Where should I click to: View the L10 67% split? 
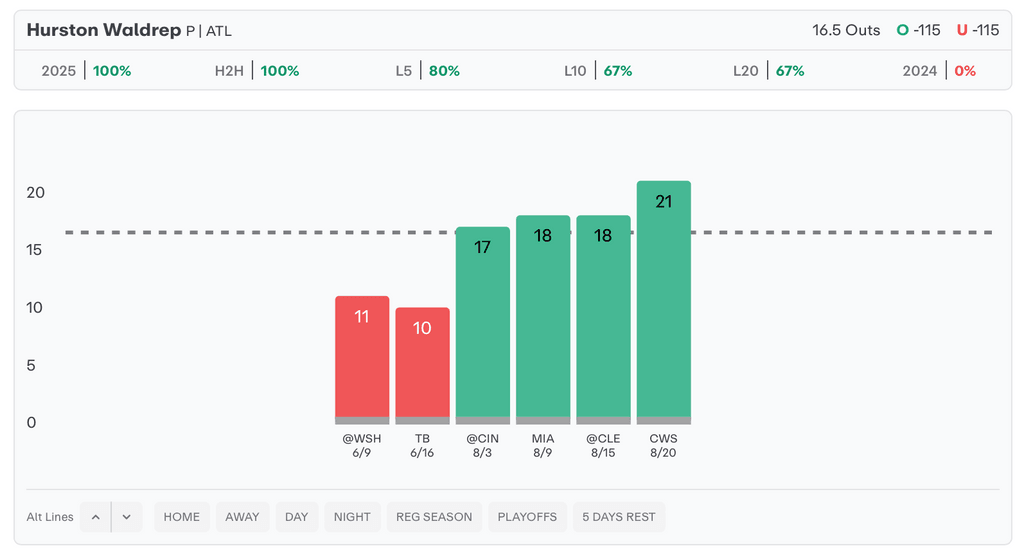(598, 70)
